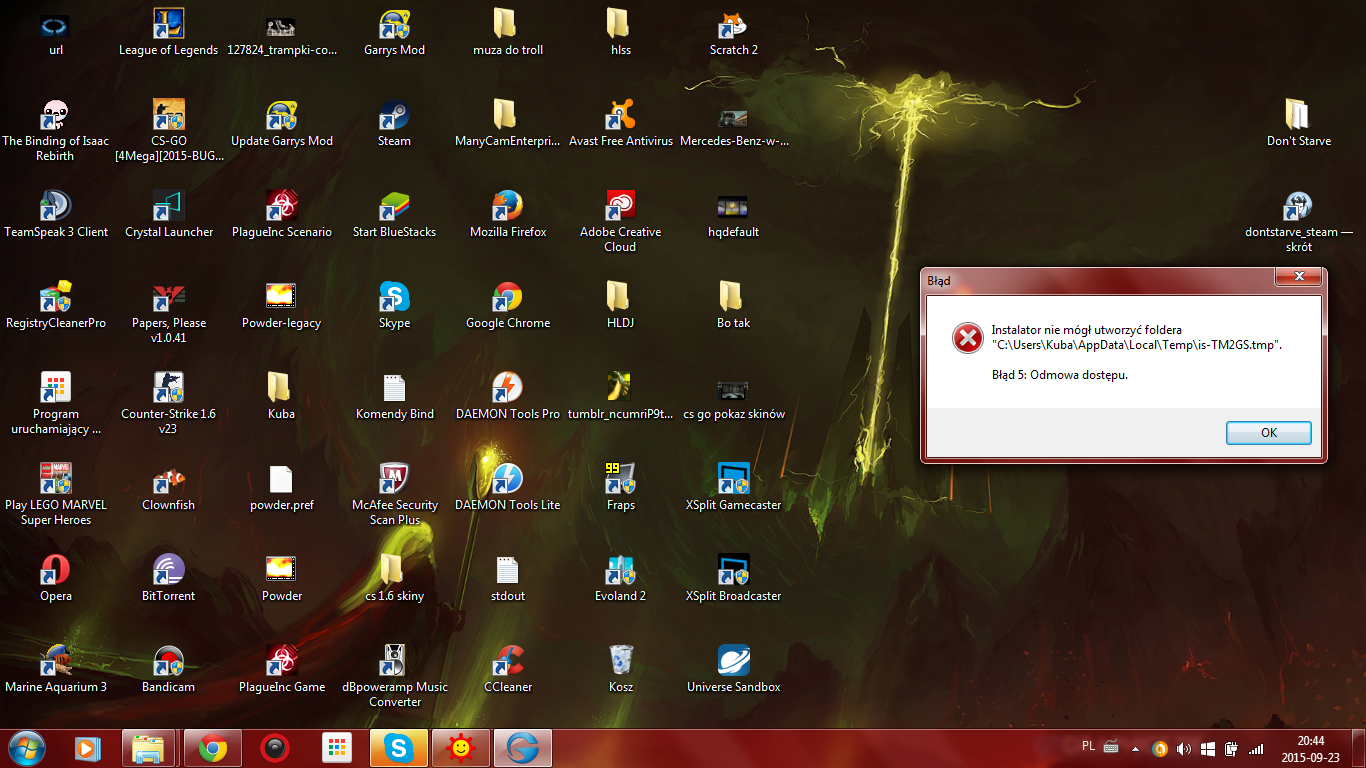Select the Steam desktop shortcut

395,123
